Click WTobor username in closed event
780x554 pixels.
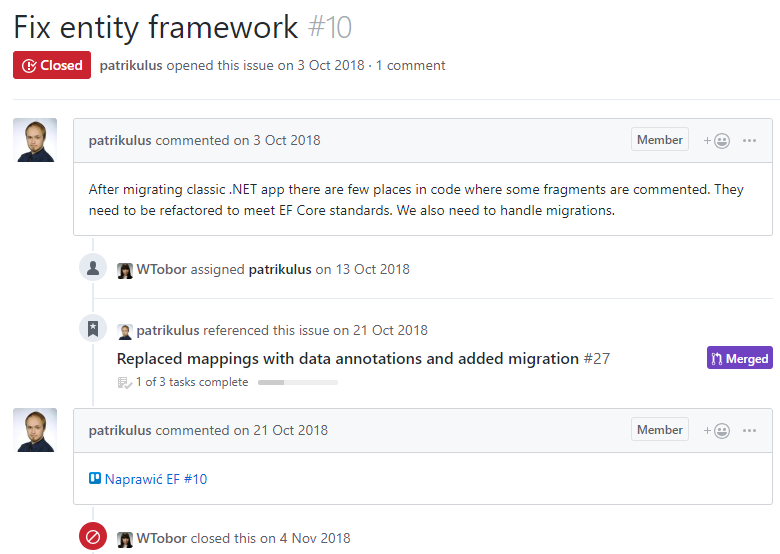click(x=162, y=538)
